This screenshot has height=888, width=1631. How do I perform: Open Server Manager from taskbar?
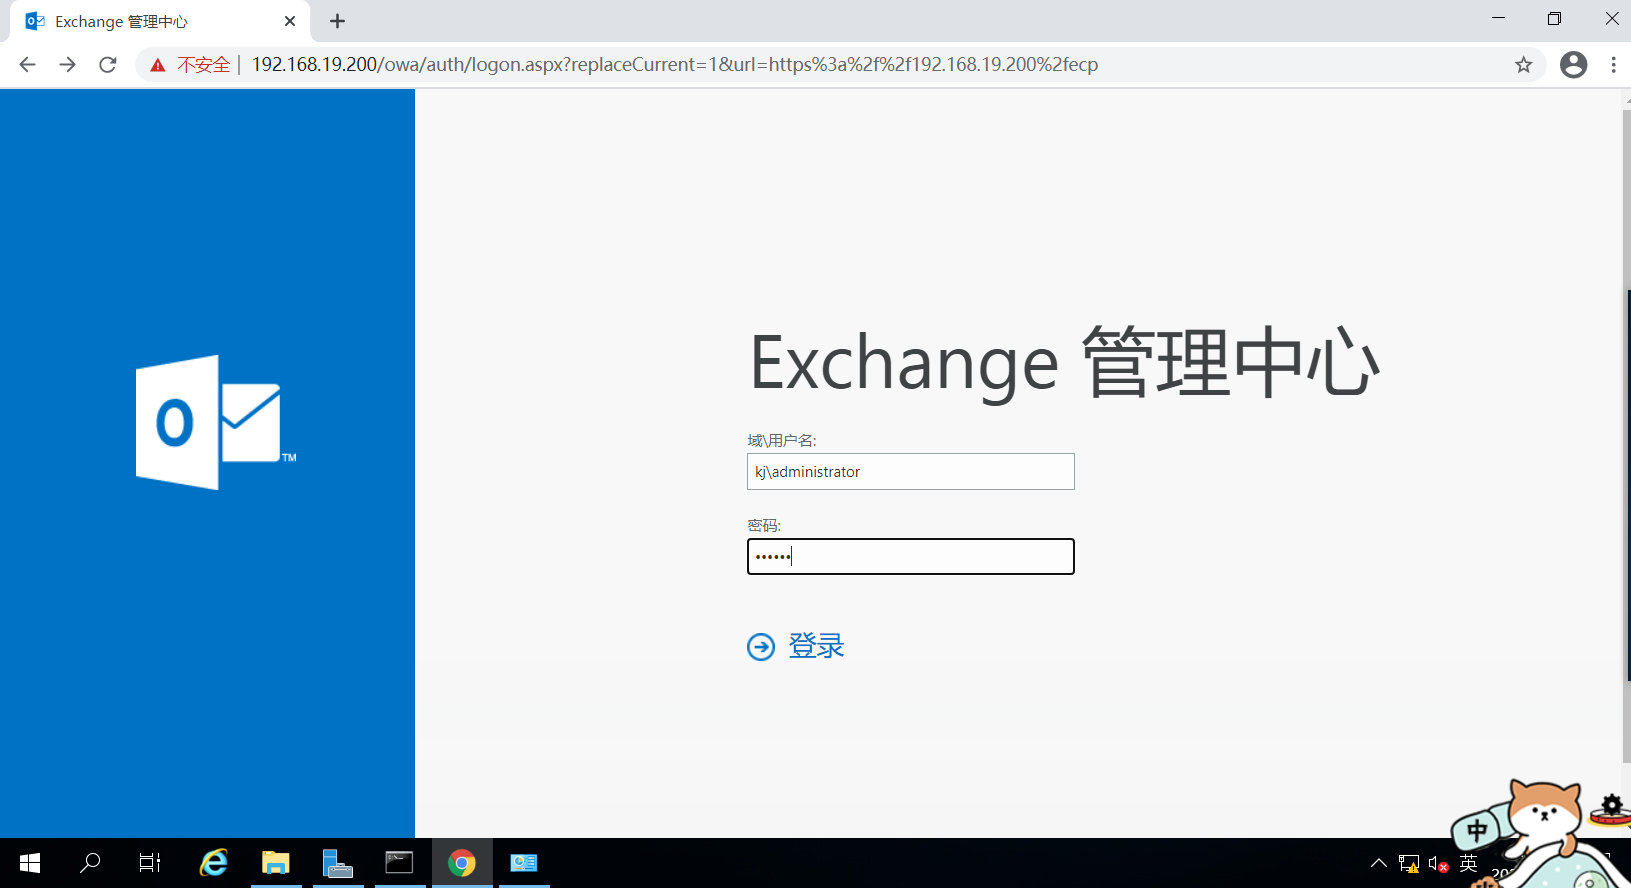coord(338,863)
